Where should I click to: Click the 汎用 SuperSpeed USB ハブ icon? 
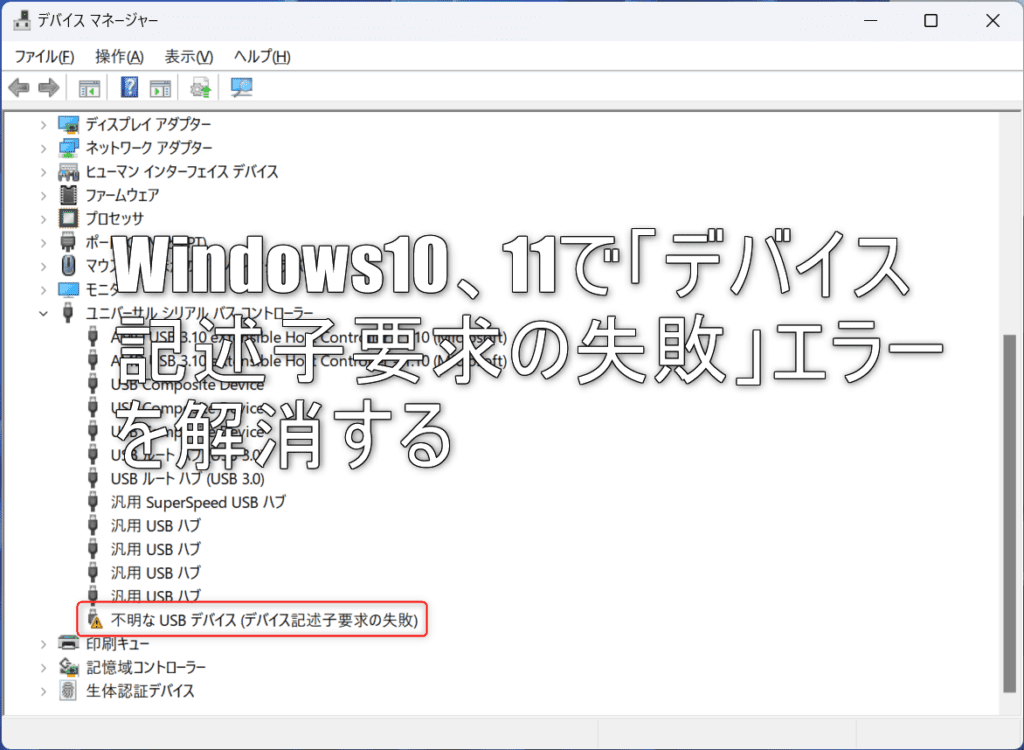93,502
